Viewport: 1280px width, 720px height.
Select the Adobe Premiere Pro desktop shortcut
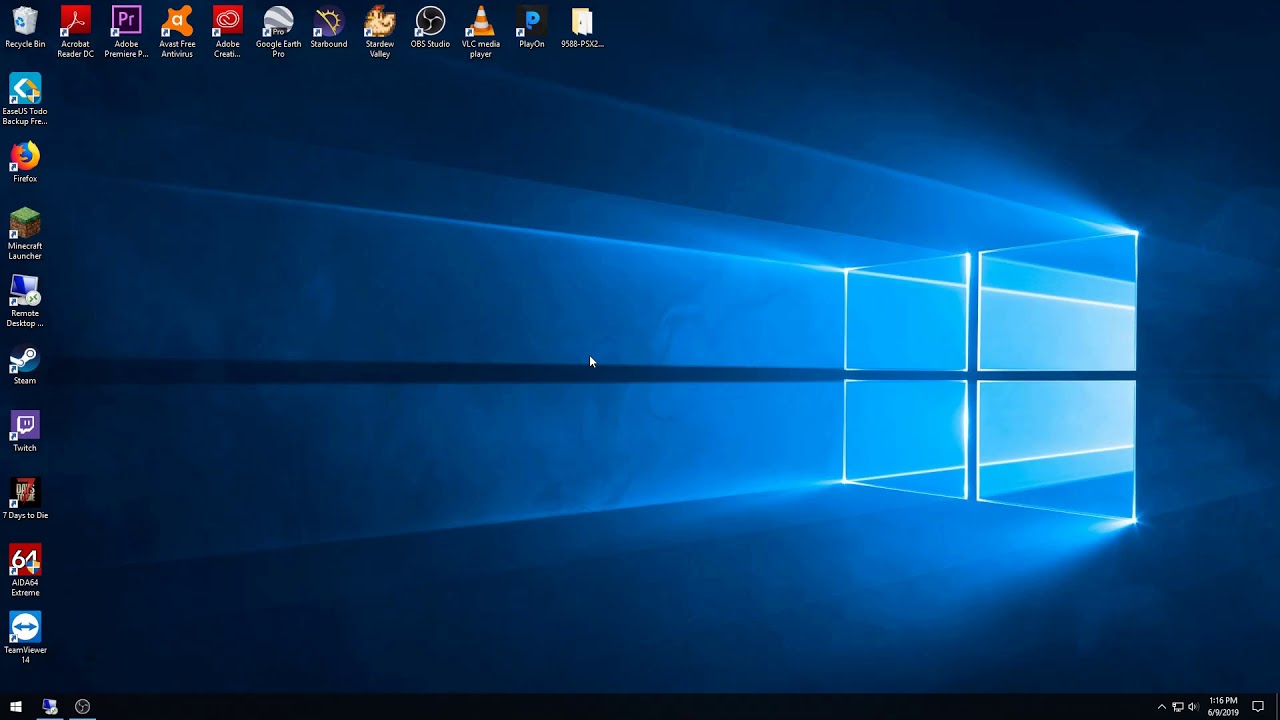pos(126,32)
